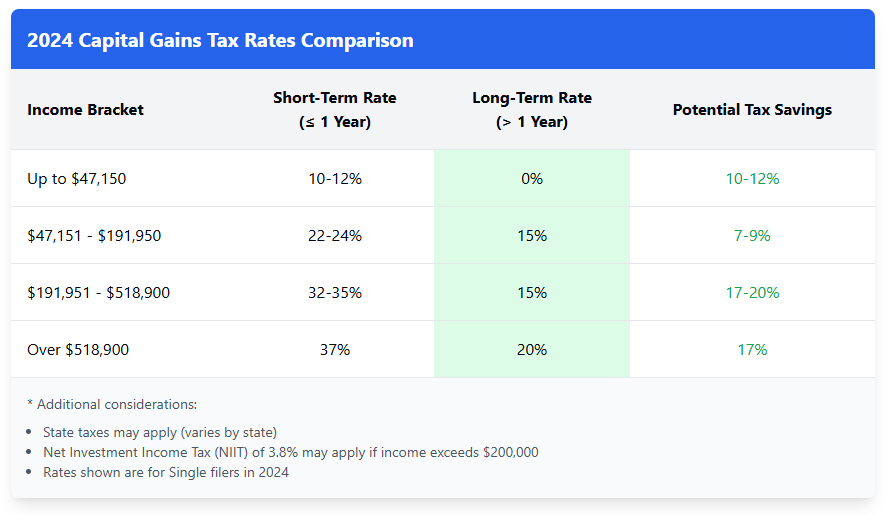The width and height of the screenshot is (886, 515).
Task: Select the 'Long-Term Rate' column header
Action: (532, 110)
